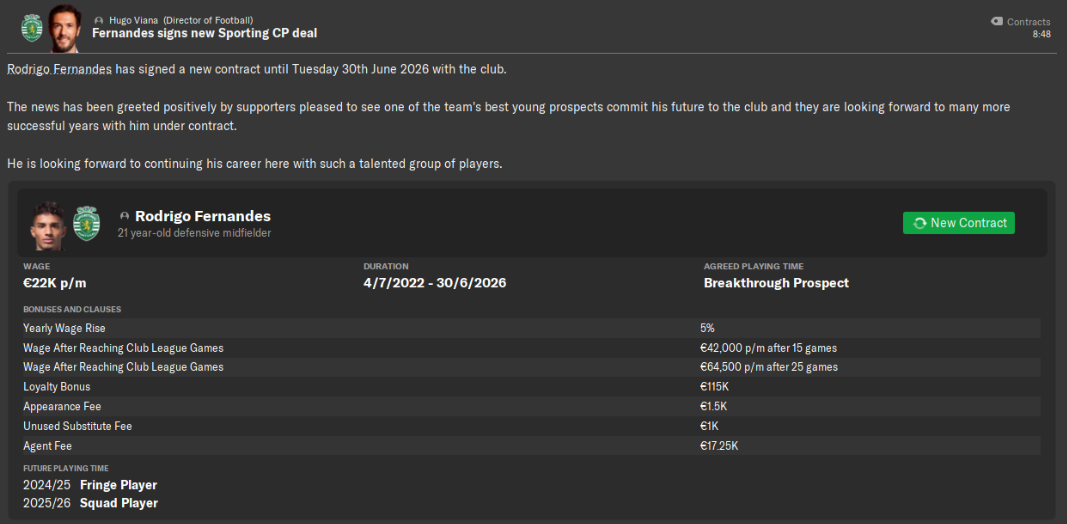Click the Sporting CP badge in message header

(x=32, y=28)
